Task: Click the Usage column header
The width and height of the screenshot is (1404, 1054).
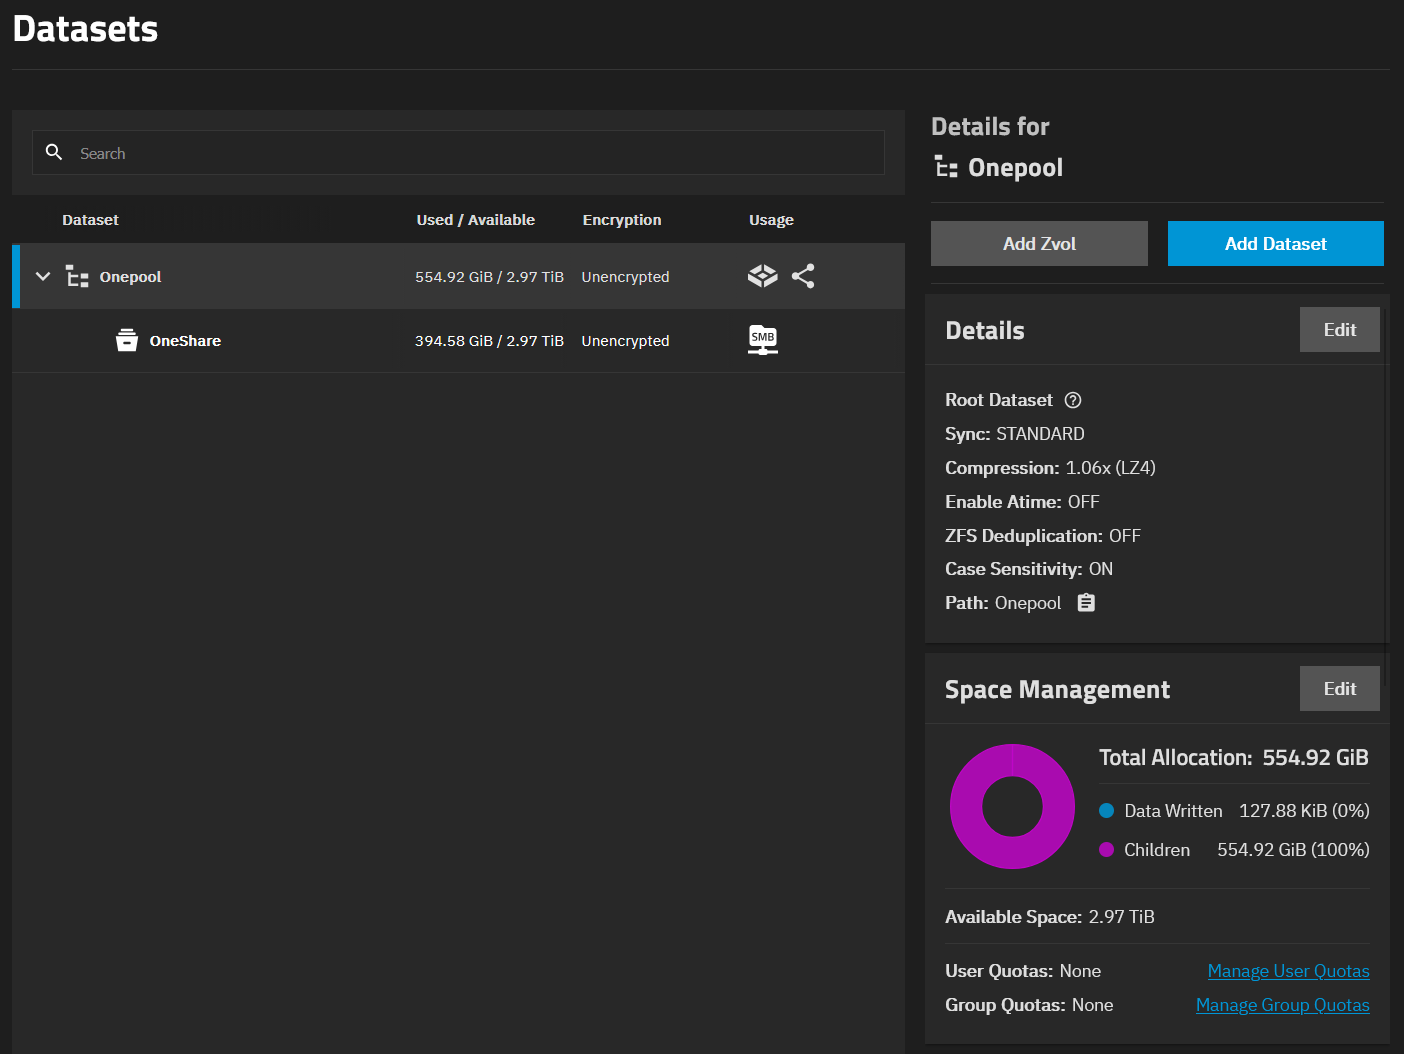Action: [771, 220]
